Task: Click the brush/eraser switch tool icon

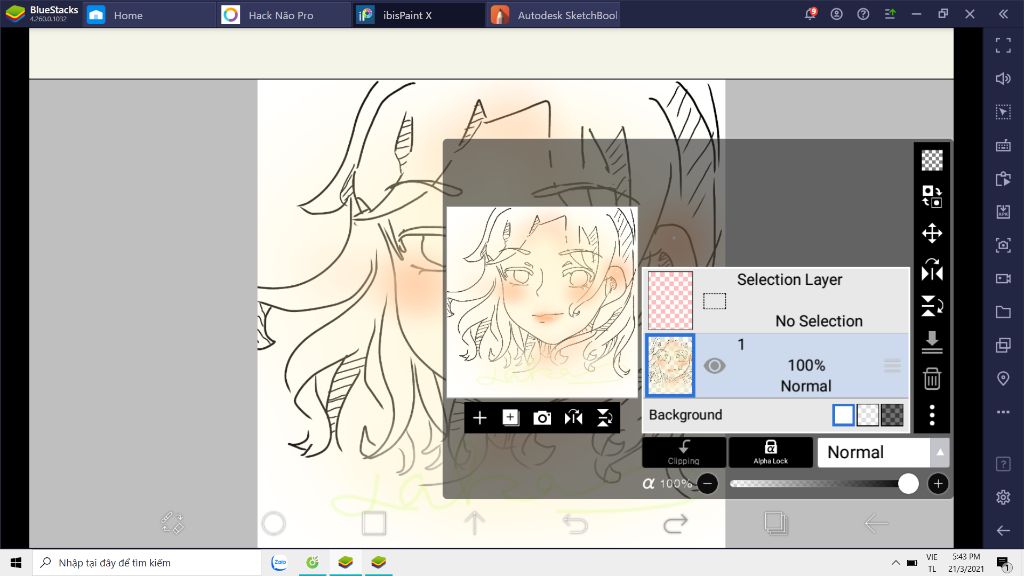Action: coord(172,523)
